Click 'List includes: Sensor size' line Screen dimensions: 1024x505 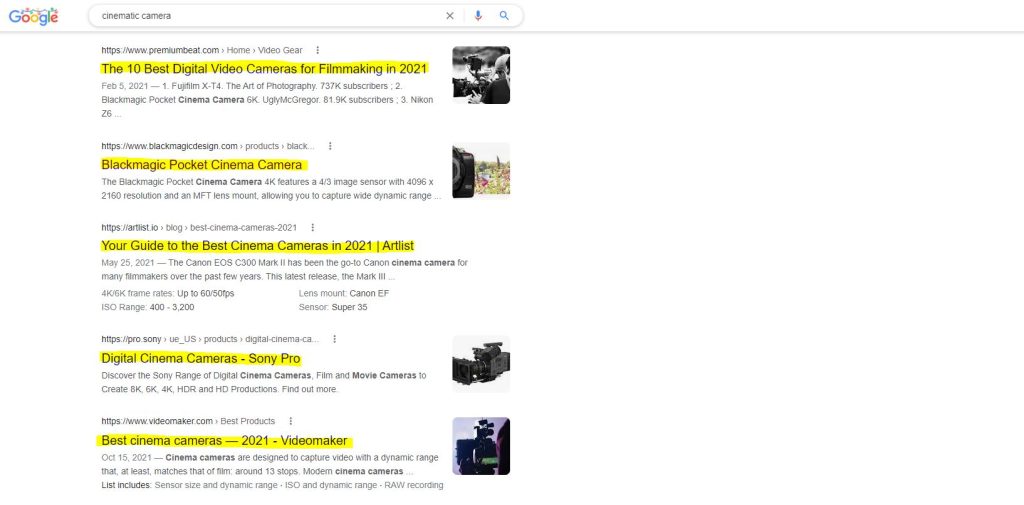[x=272, y=485]
